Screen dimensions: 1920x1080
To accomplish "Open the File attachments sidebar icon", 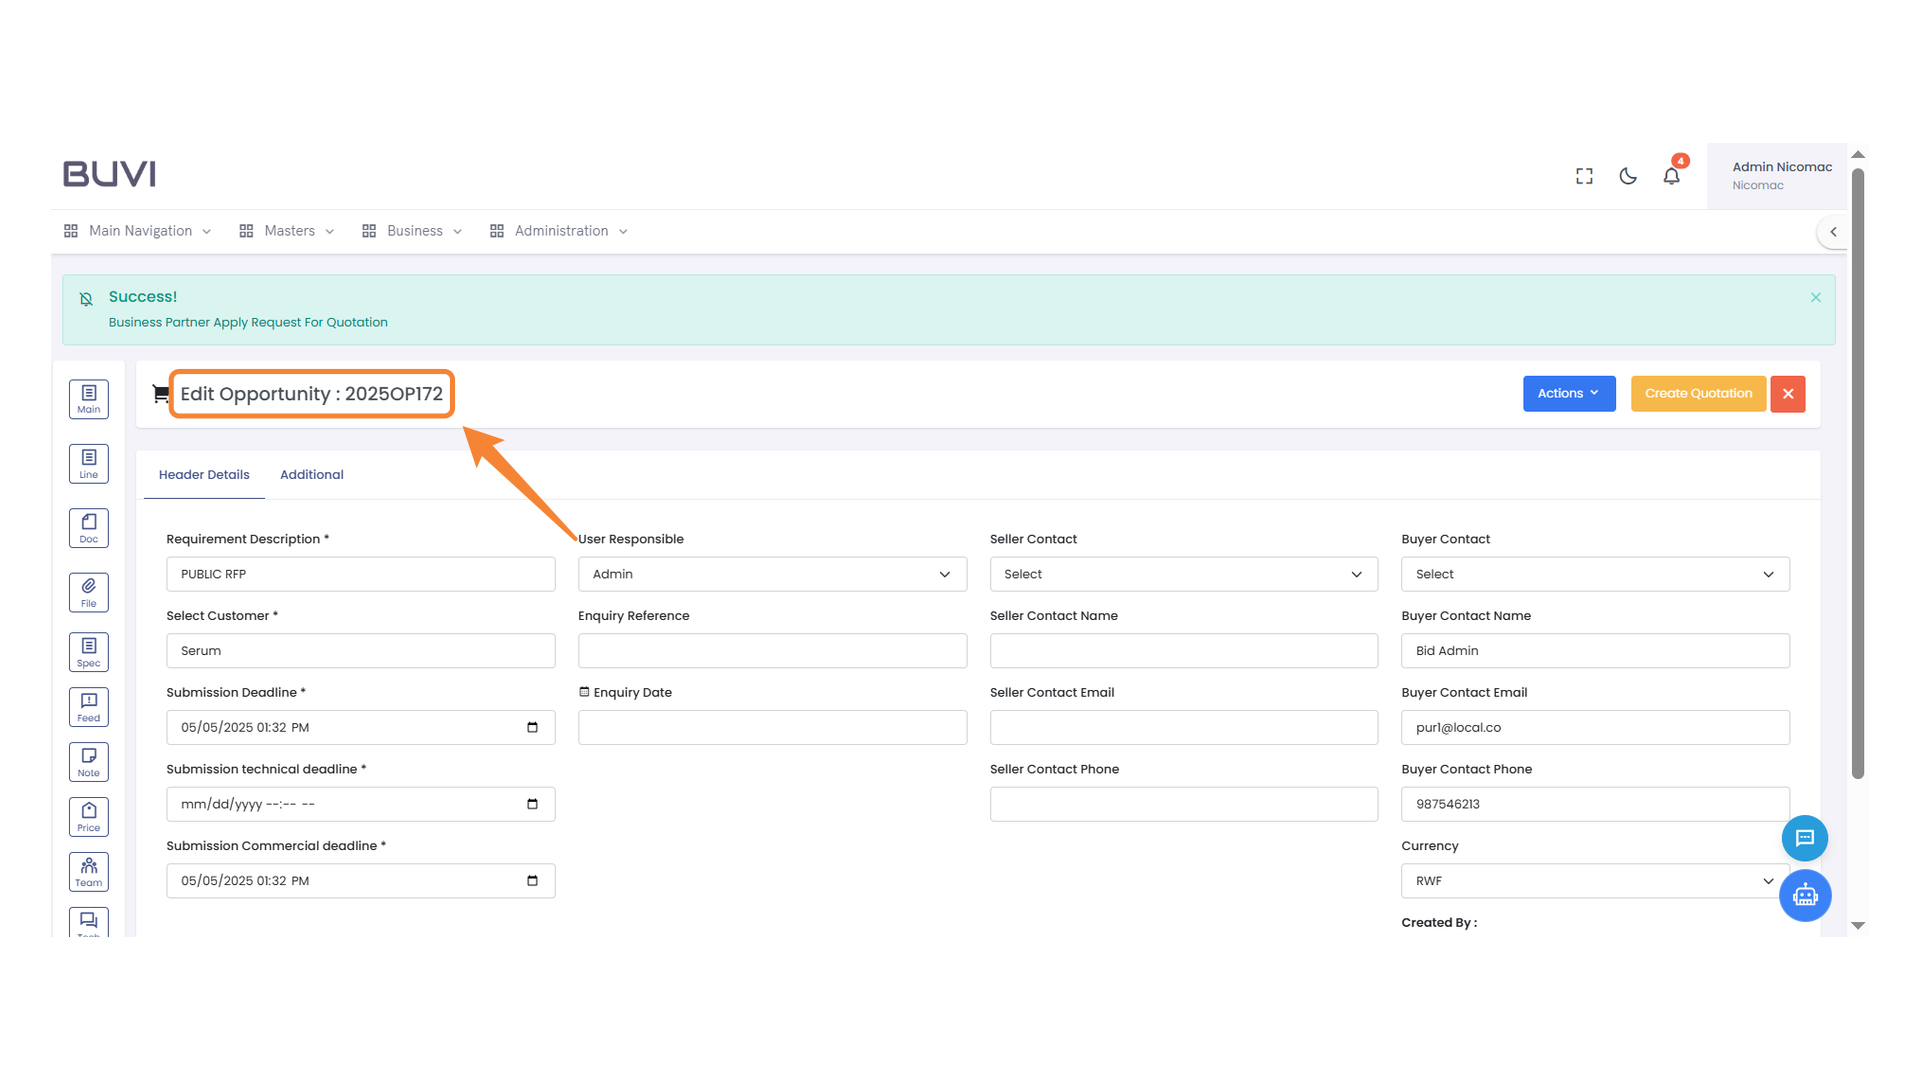I will 89,593.
